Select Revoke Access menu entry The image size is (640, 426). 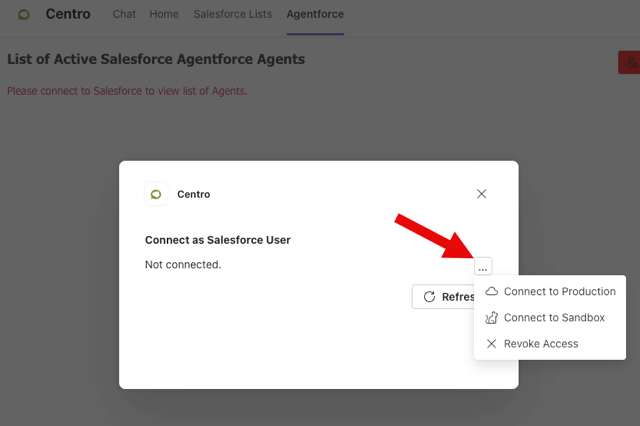coord(550,344)
